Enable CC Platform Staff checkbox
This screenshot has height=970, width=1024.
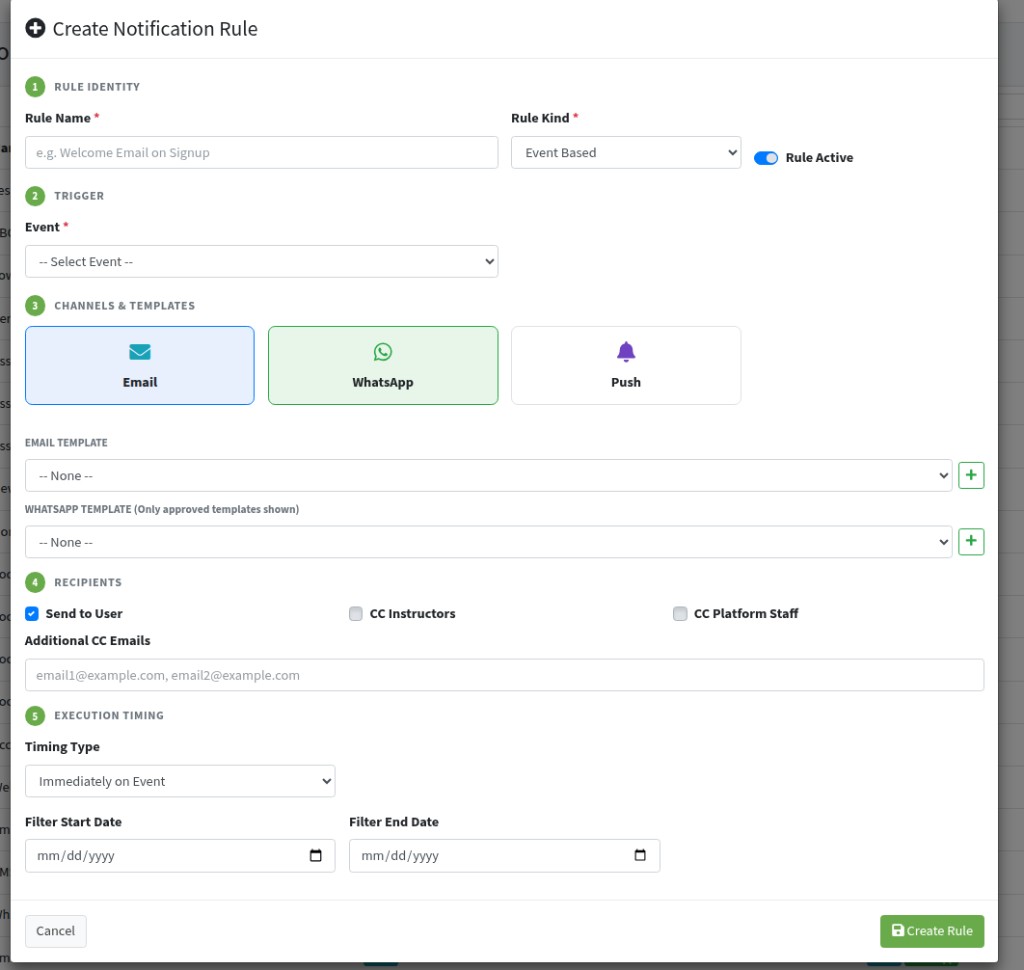tap(680, 613)
